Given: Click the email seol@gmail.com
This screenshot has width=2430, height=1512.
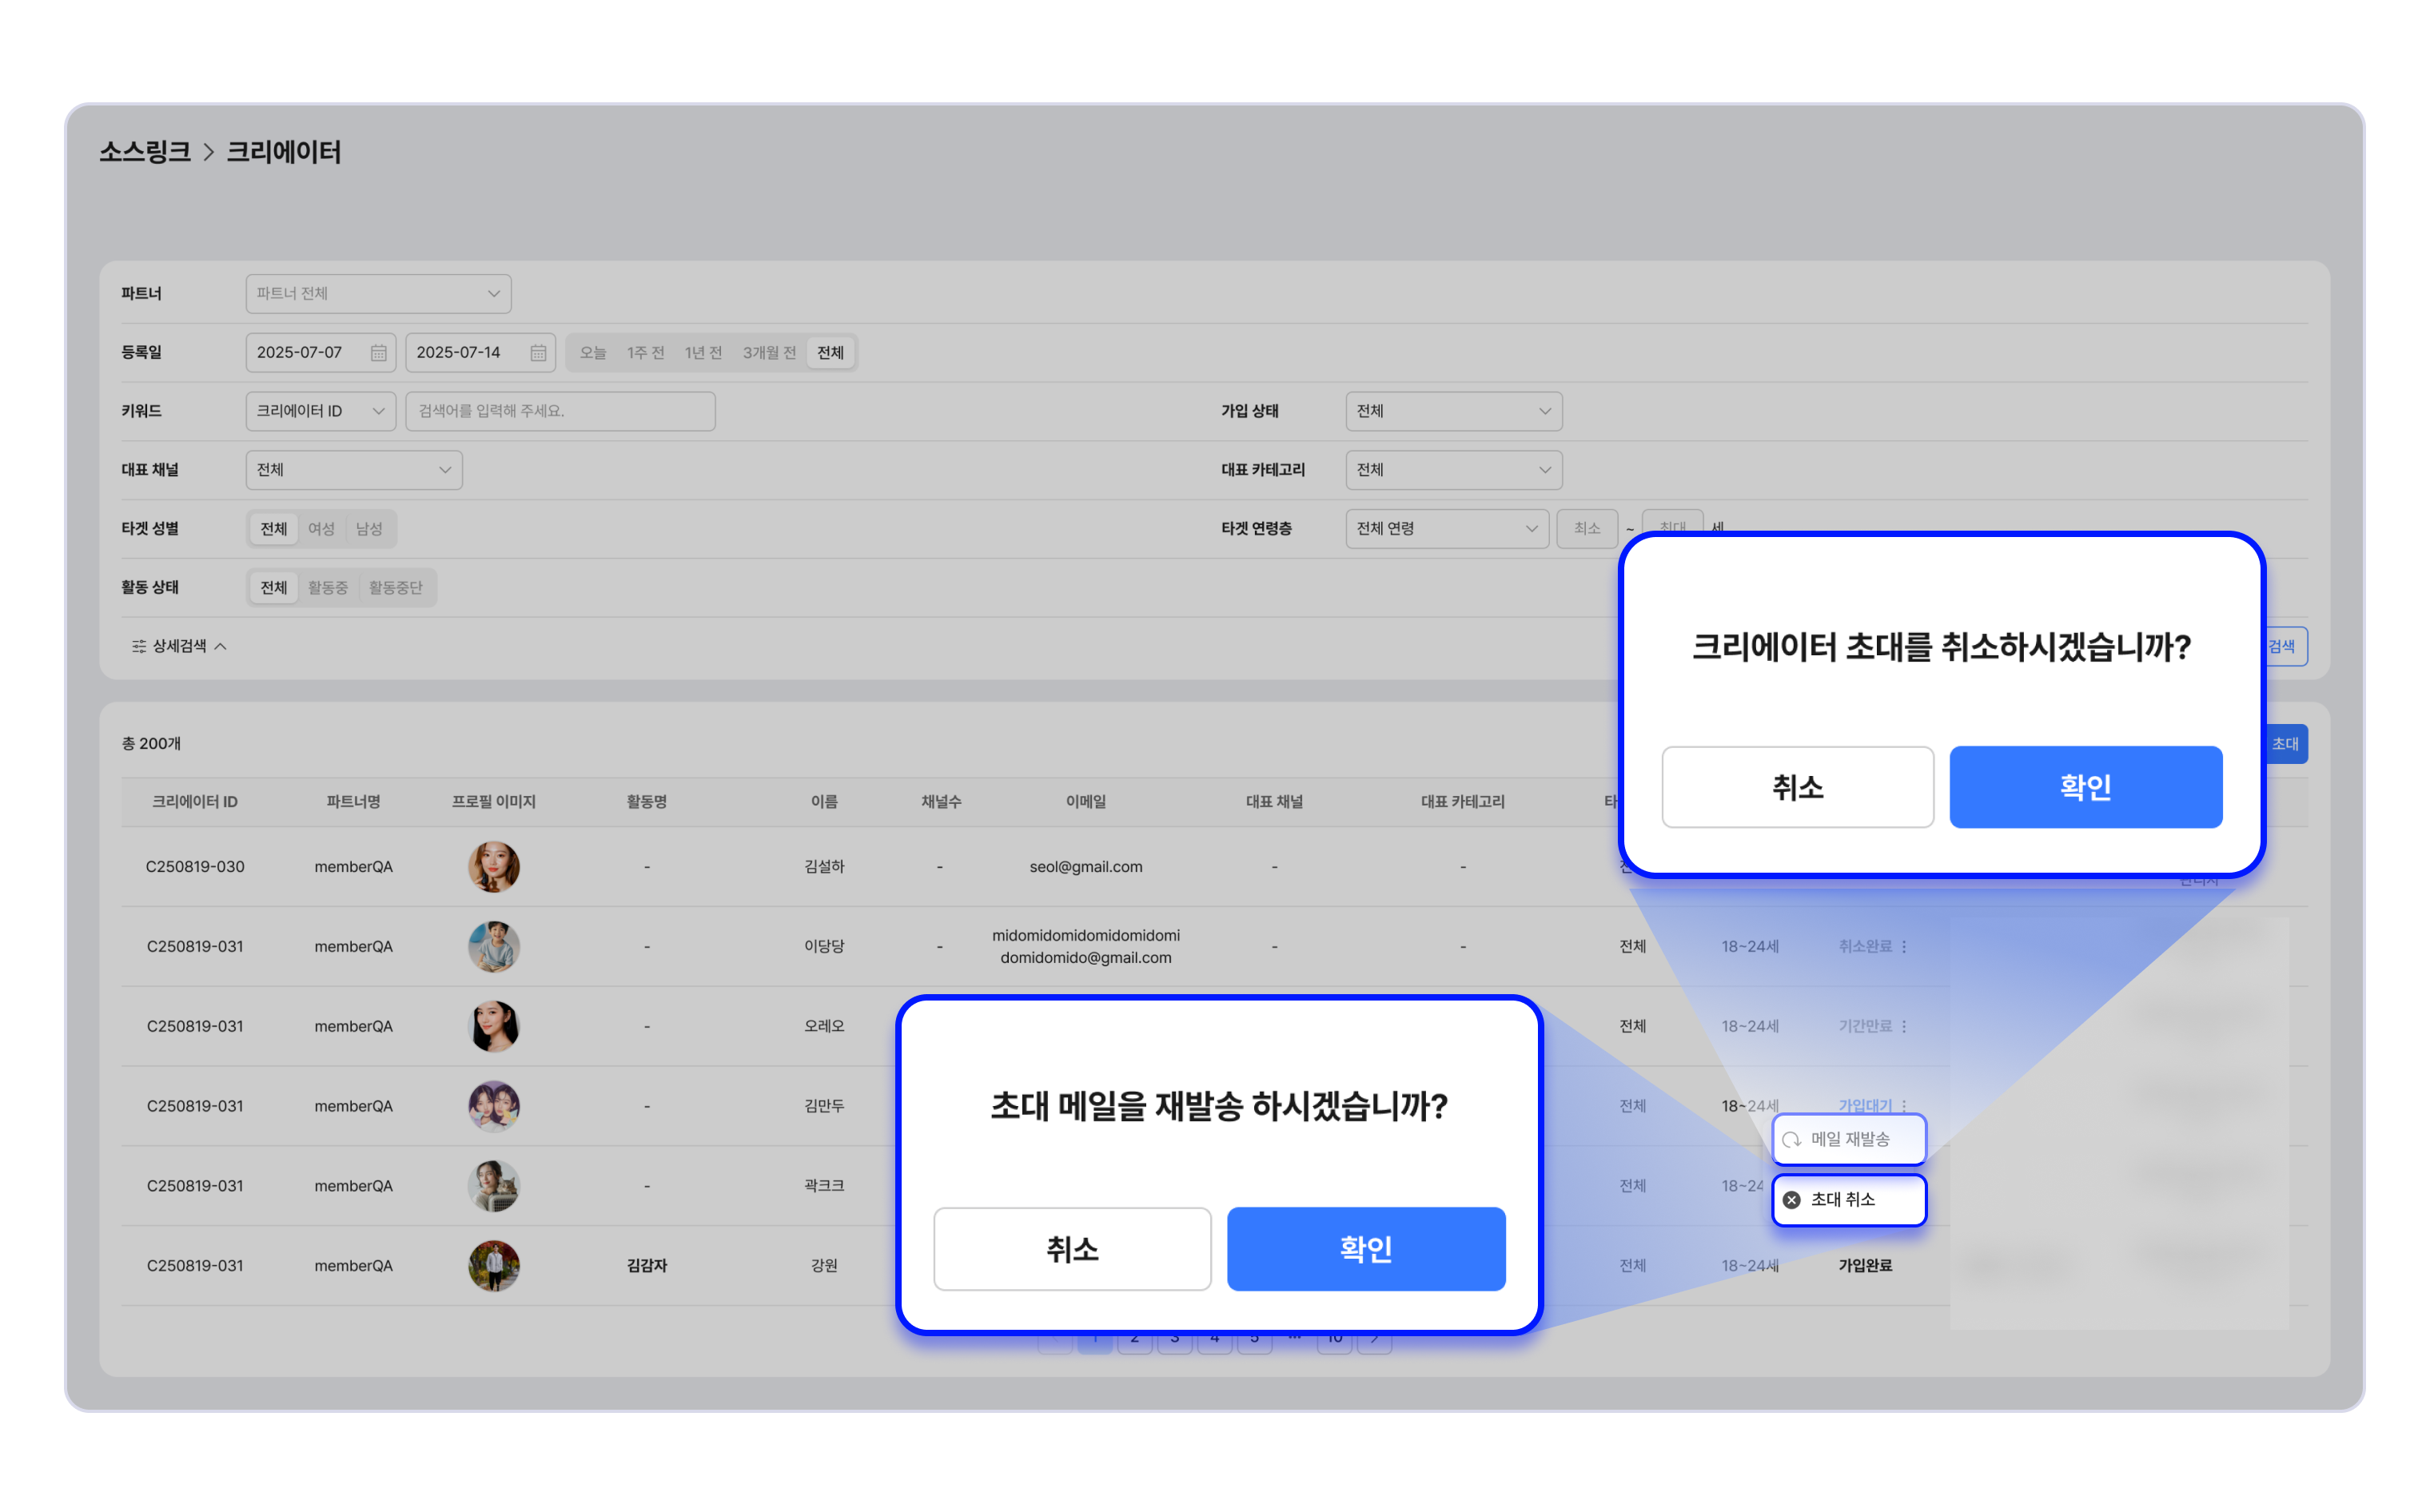Looking at the screenshot, I should [x=1086, y=867].
